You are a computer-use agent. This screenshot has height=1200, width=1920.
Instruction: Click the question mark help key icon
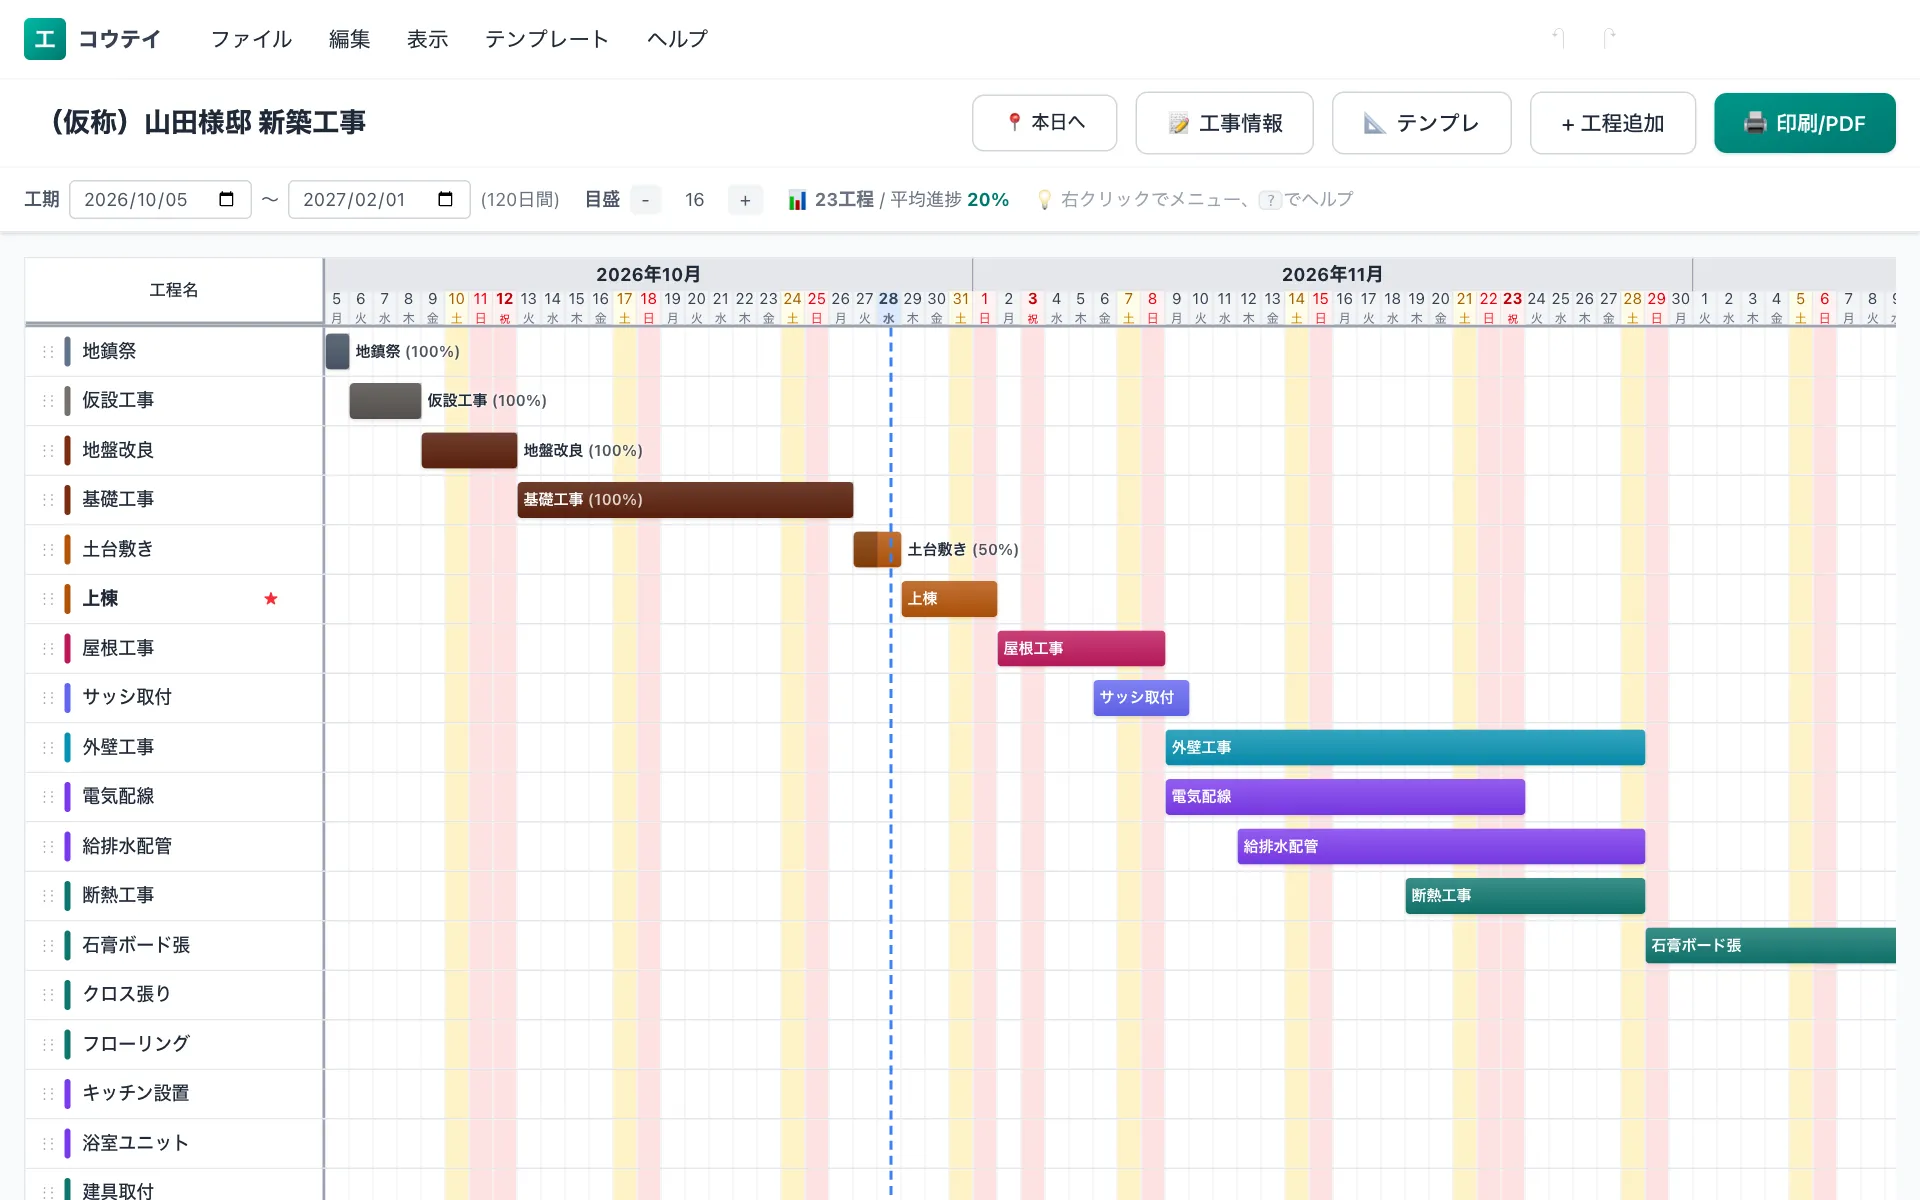point(1270,200)
